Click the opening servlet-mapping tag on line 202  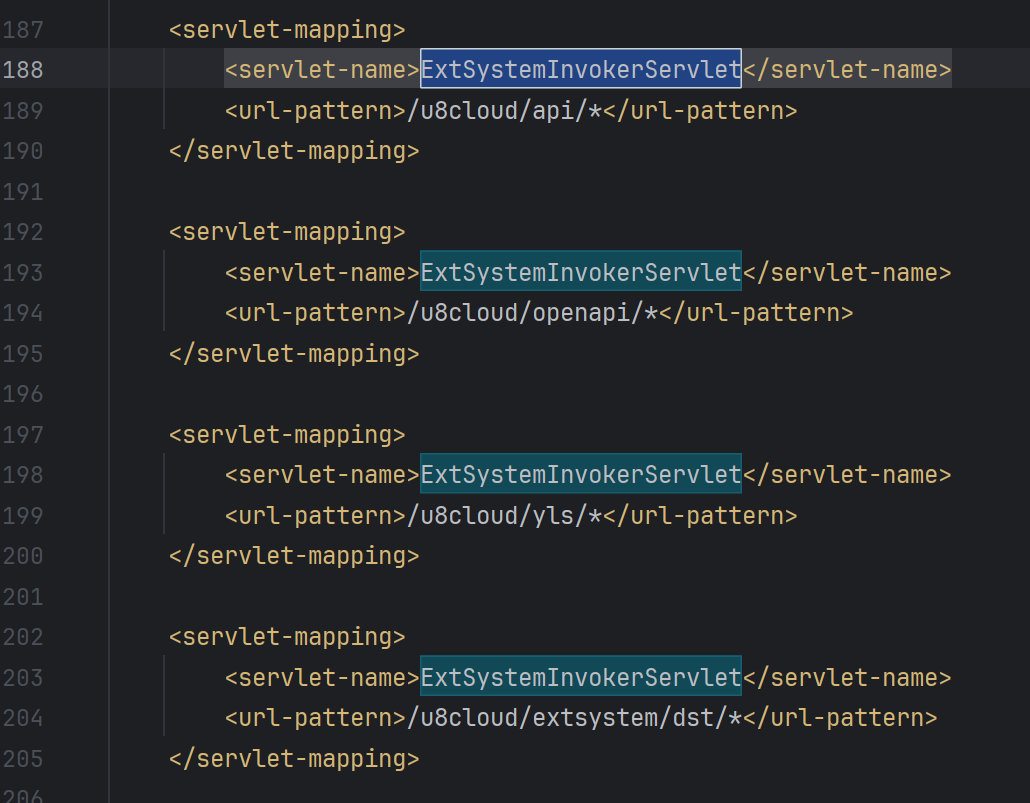tap(287, 637)
